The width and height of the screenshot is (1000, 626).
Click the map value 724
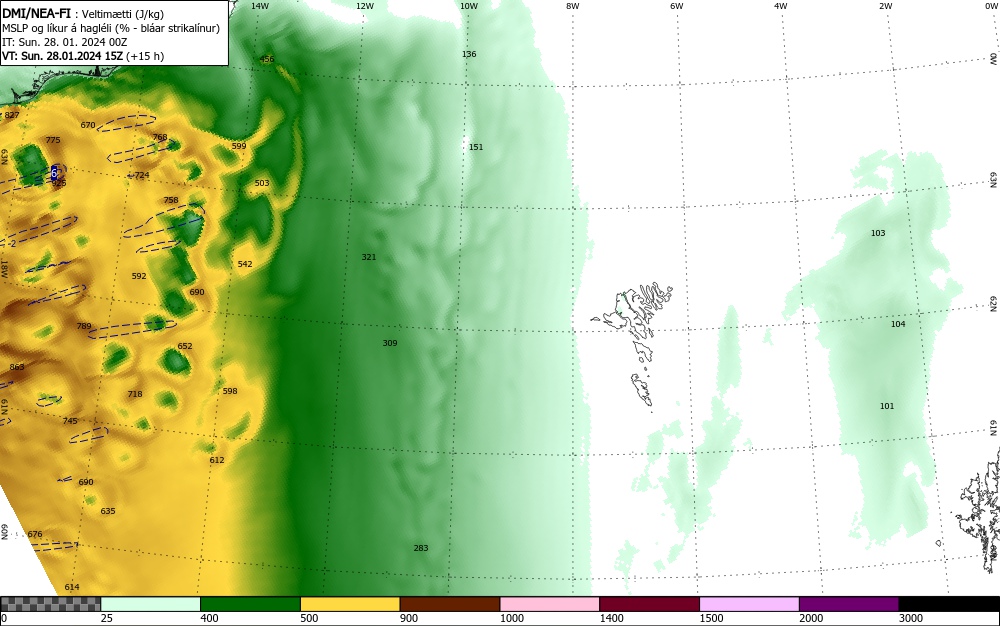click(x=142, y=175)
